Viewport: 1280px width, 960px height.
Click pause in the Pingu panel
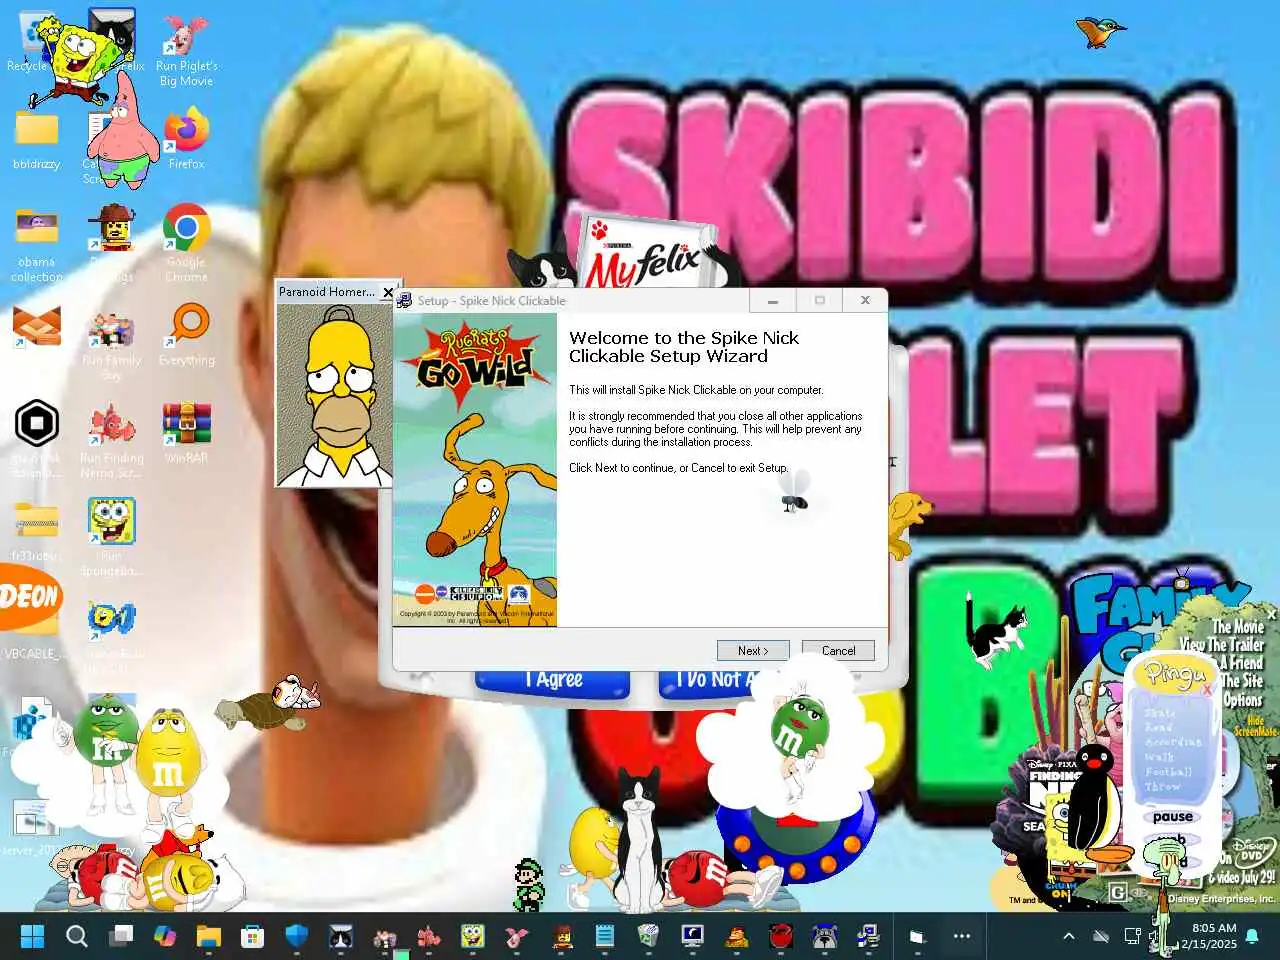[1172, 816]
